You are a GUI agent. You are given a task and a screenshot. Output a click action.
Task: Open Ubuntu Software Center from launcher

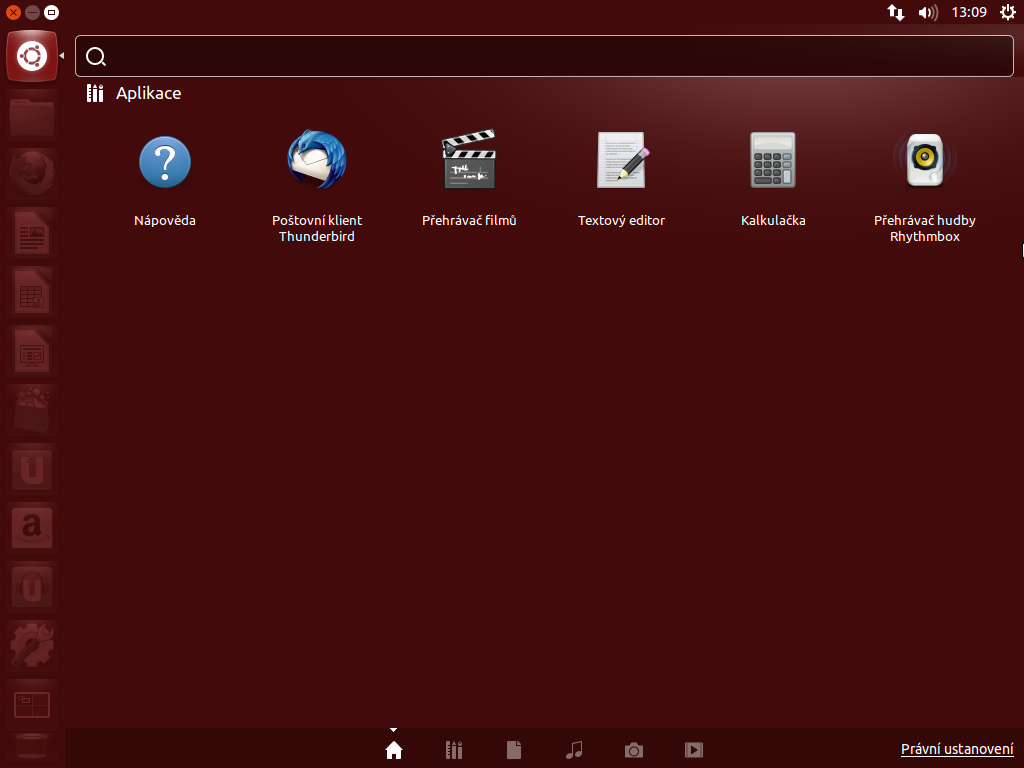click(x=32, y=410)
